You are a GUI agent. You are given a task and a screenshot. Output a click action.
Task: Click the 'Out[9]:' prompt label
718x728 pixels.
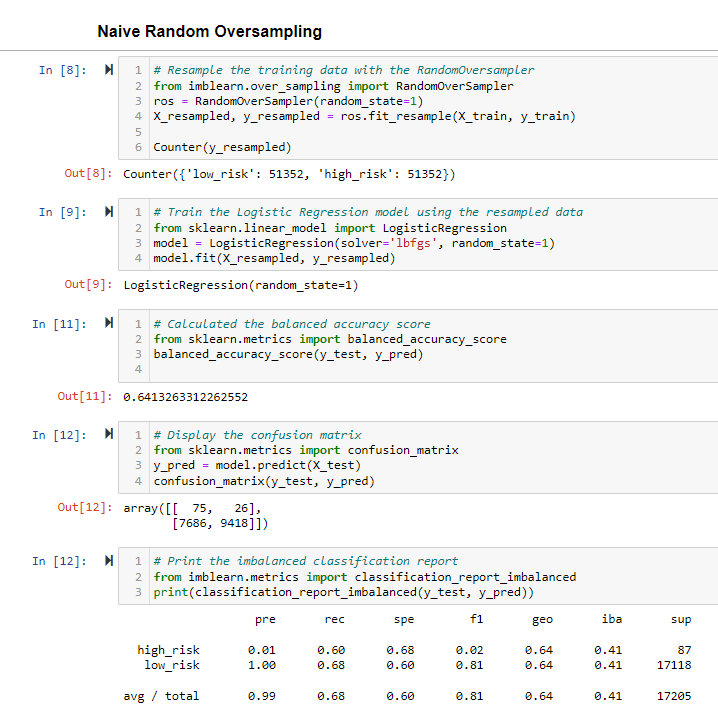(88, 284)
